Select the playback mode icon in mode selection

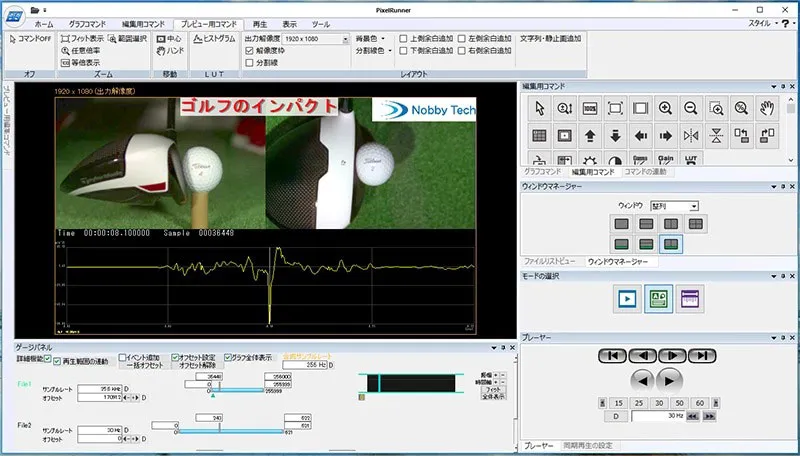pyautogui.click(x=628, y=297)
